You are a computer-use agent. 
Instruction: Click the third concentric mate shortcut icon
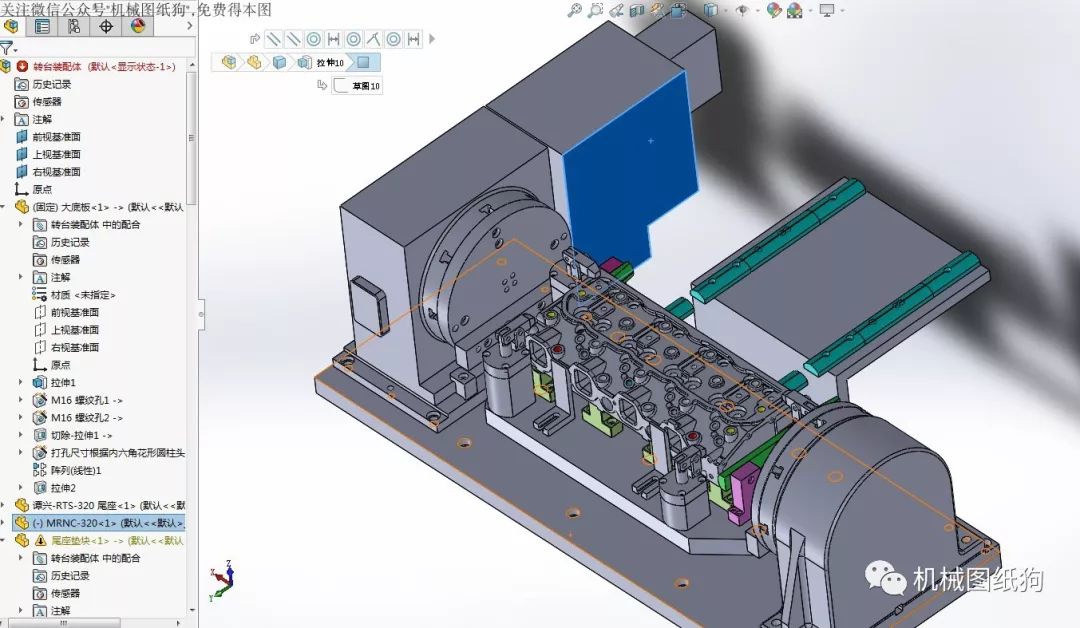tap(393, 39)
